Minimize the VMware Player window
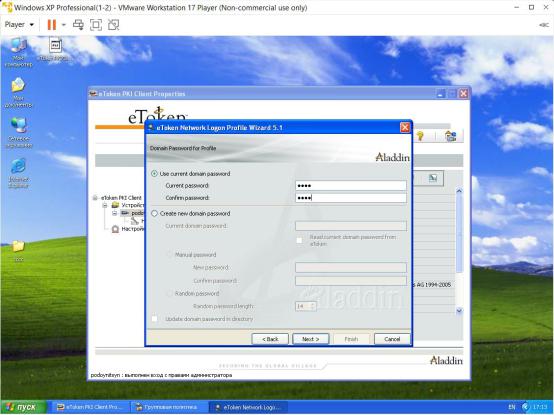The height and width of the screenshot is (415, 554). click(x=516, y=7)
